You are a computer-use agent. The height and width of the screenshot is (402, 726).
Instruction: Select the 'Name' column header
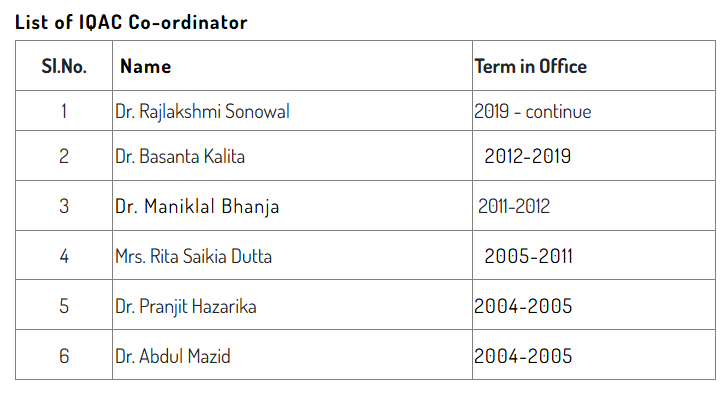tap(145, 66)
